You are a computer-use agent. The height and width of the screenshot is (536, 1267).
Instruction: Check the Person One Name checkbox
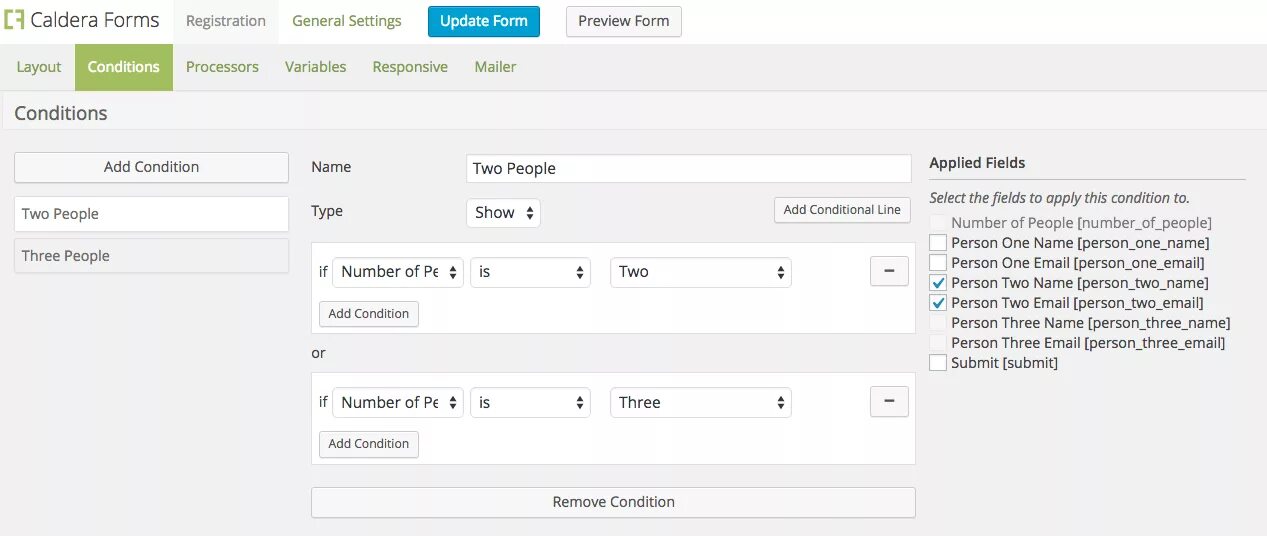coord(938,243)
